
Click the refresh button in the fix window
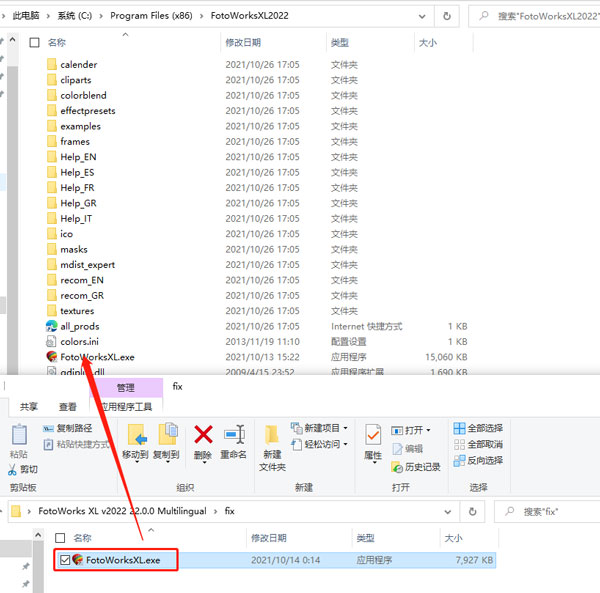tap(473, 512)
